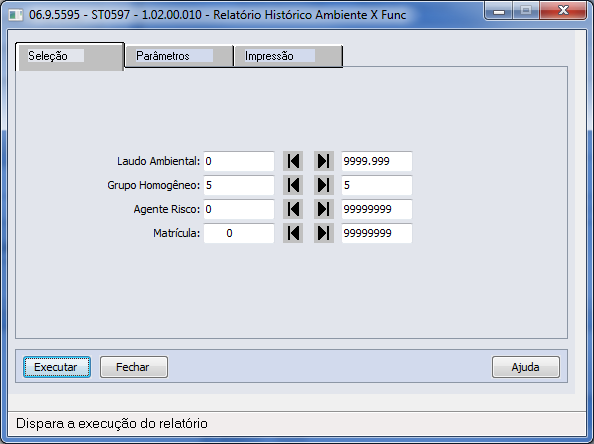
Task: Click the Fechar button
Action: [x=134, y=367]
